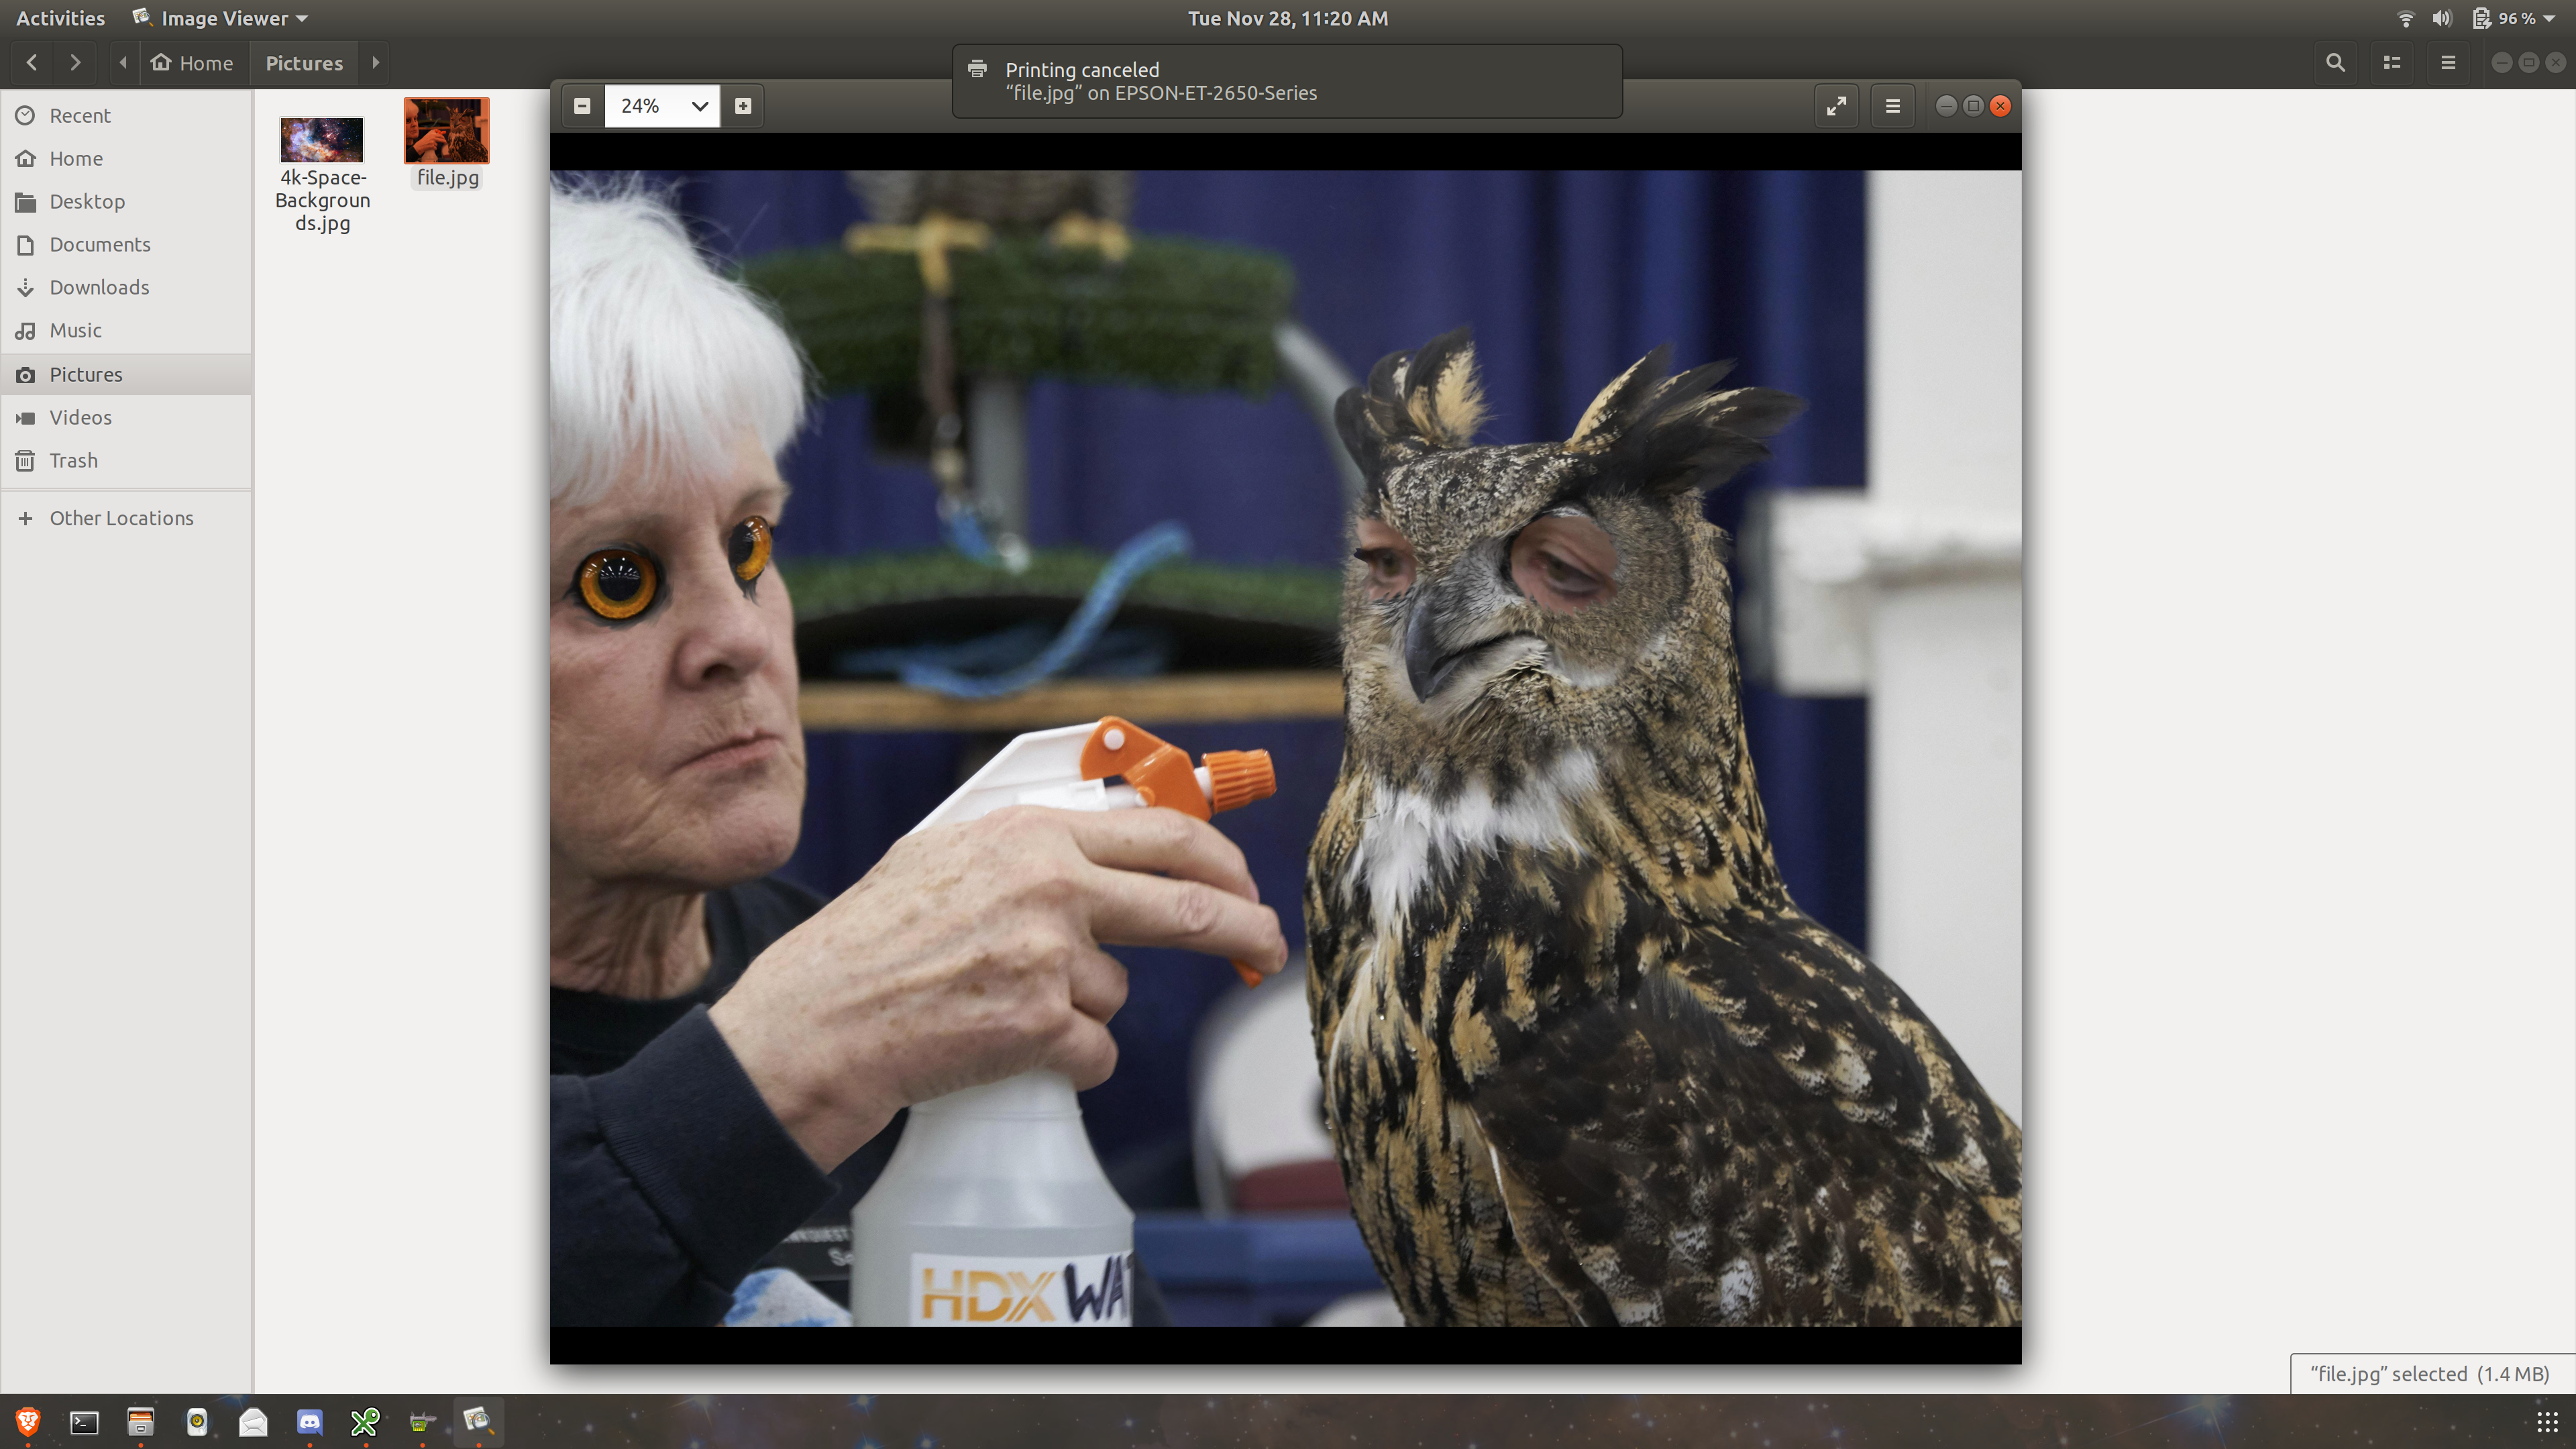Open the Image Viewer hamburger menu

(x=1893, y=106)
